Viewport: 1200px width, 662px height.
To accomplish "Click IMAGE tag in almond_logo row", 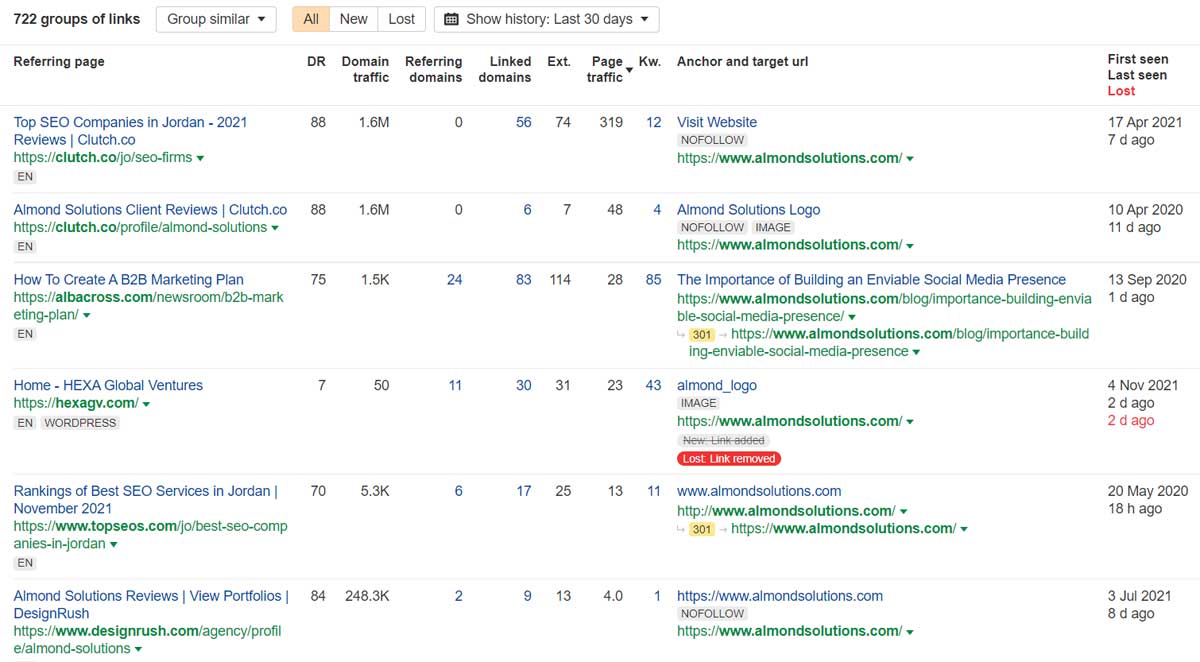I will tap(698, 403).
